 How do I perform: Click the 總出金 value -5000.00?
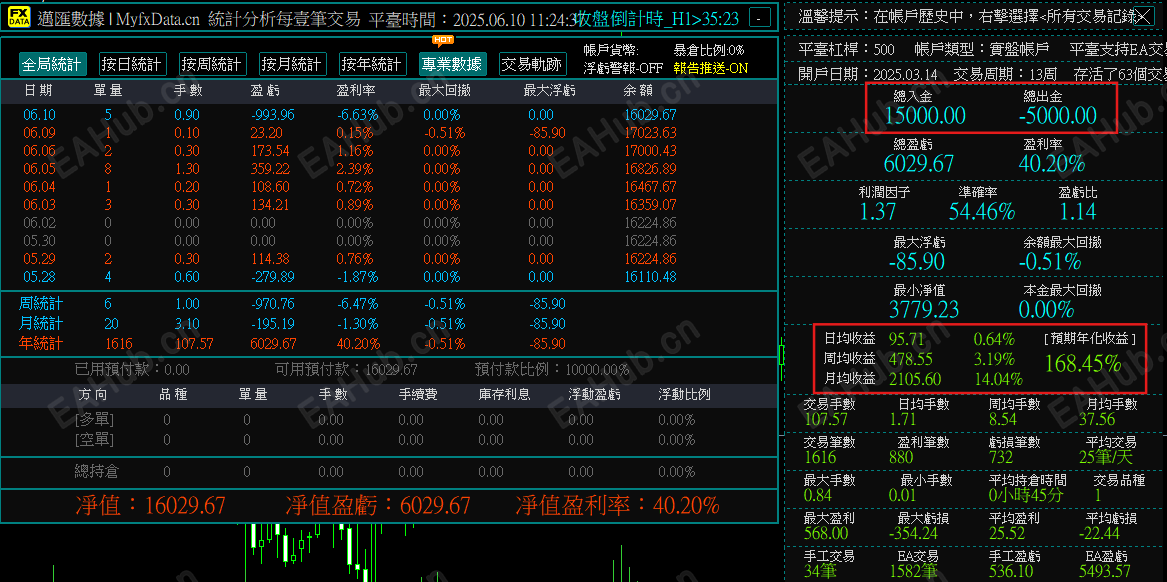(1057, 115)
